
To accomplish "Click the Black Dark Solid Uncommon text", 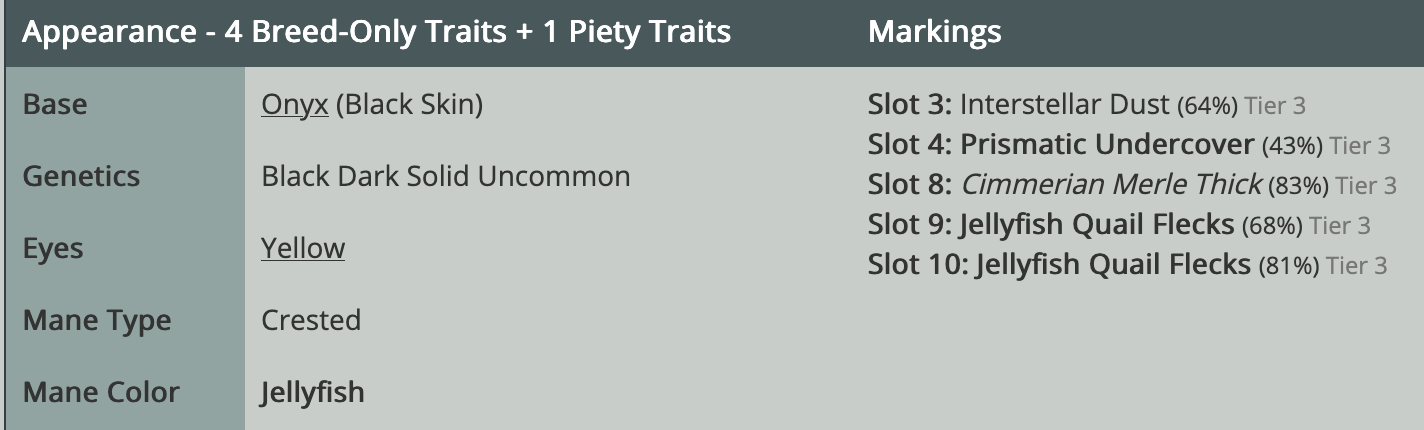I will tap(445, 177).
